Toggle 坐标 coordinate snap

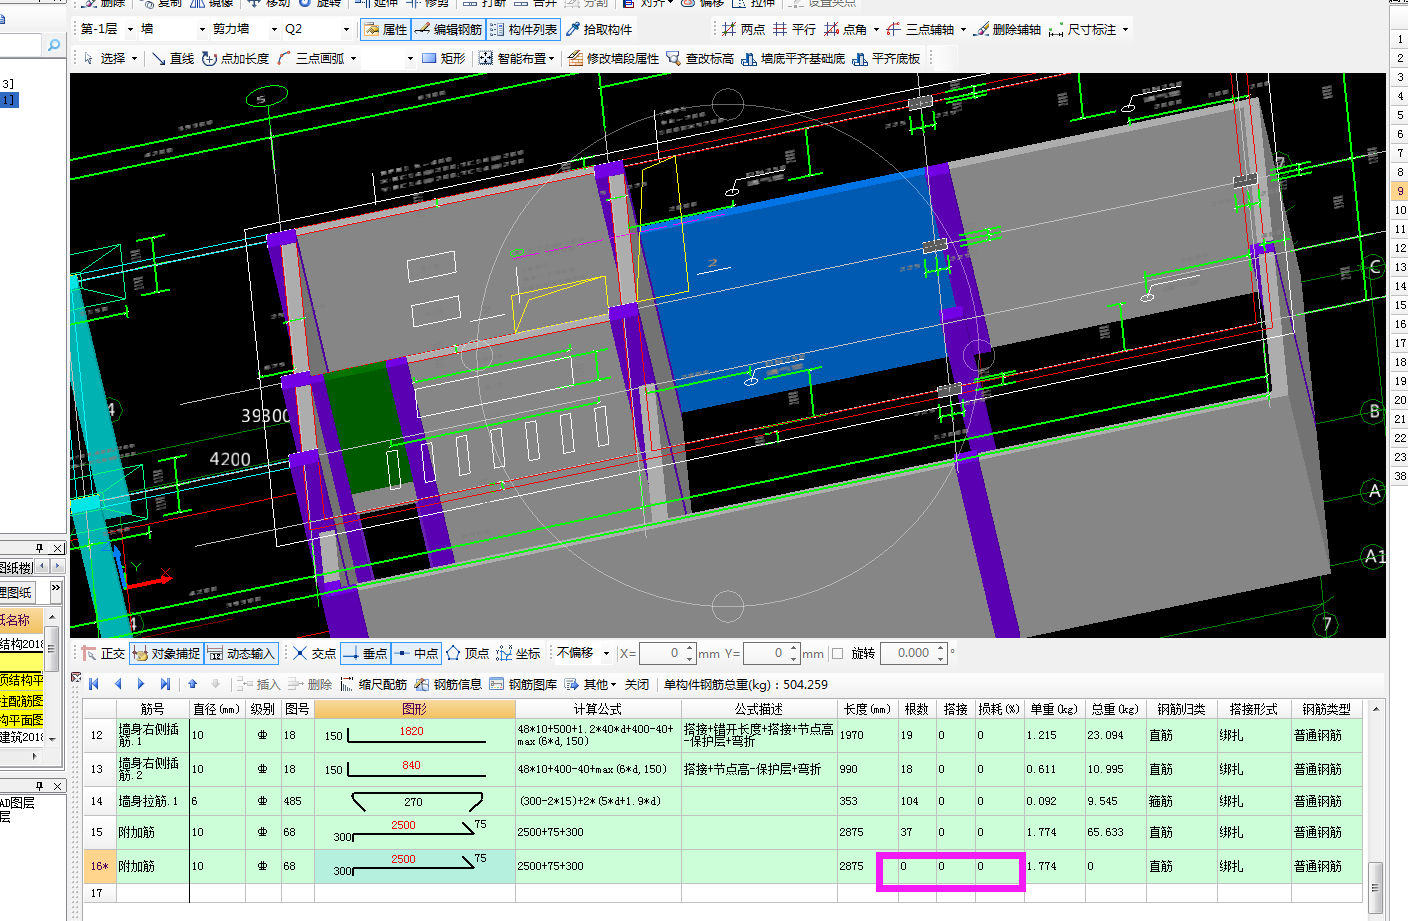coord(518,653)
